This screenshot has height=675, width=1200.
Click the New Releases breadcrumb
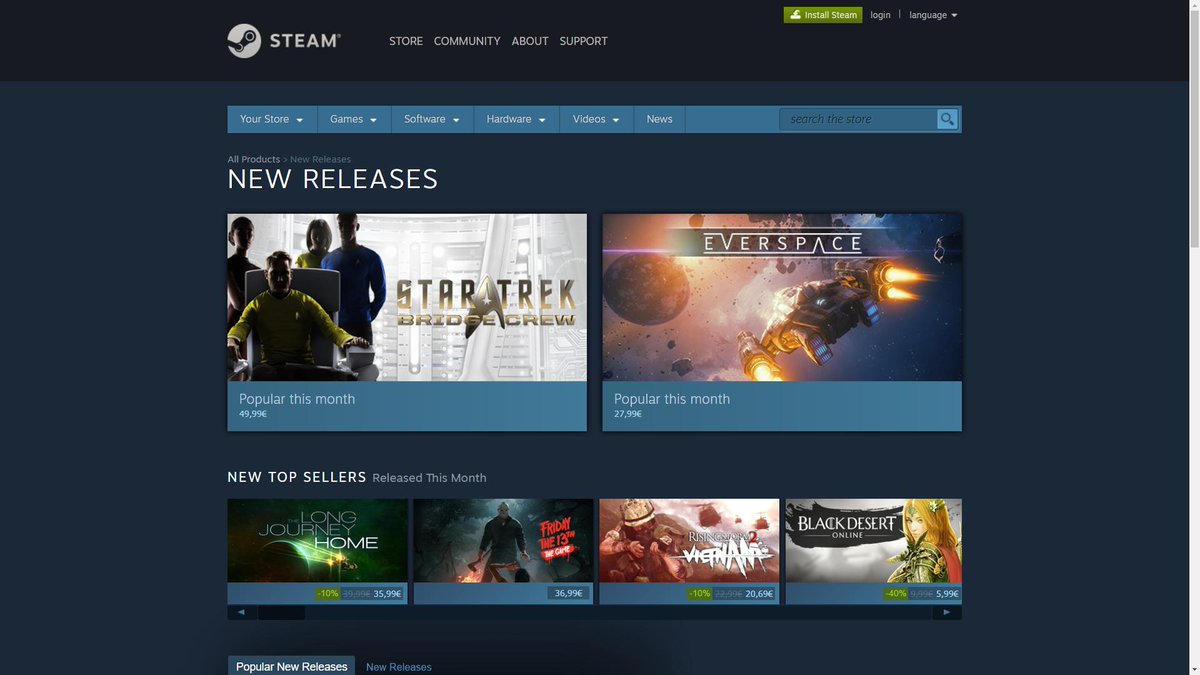tap(320, 159)
